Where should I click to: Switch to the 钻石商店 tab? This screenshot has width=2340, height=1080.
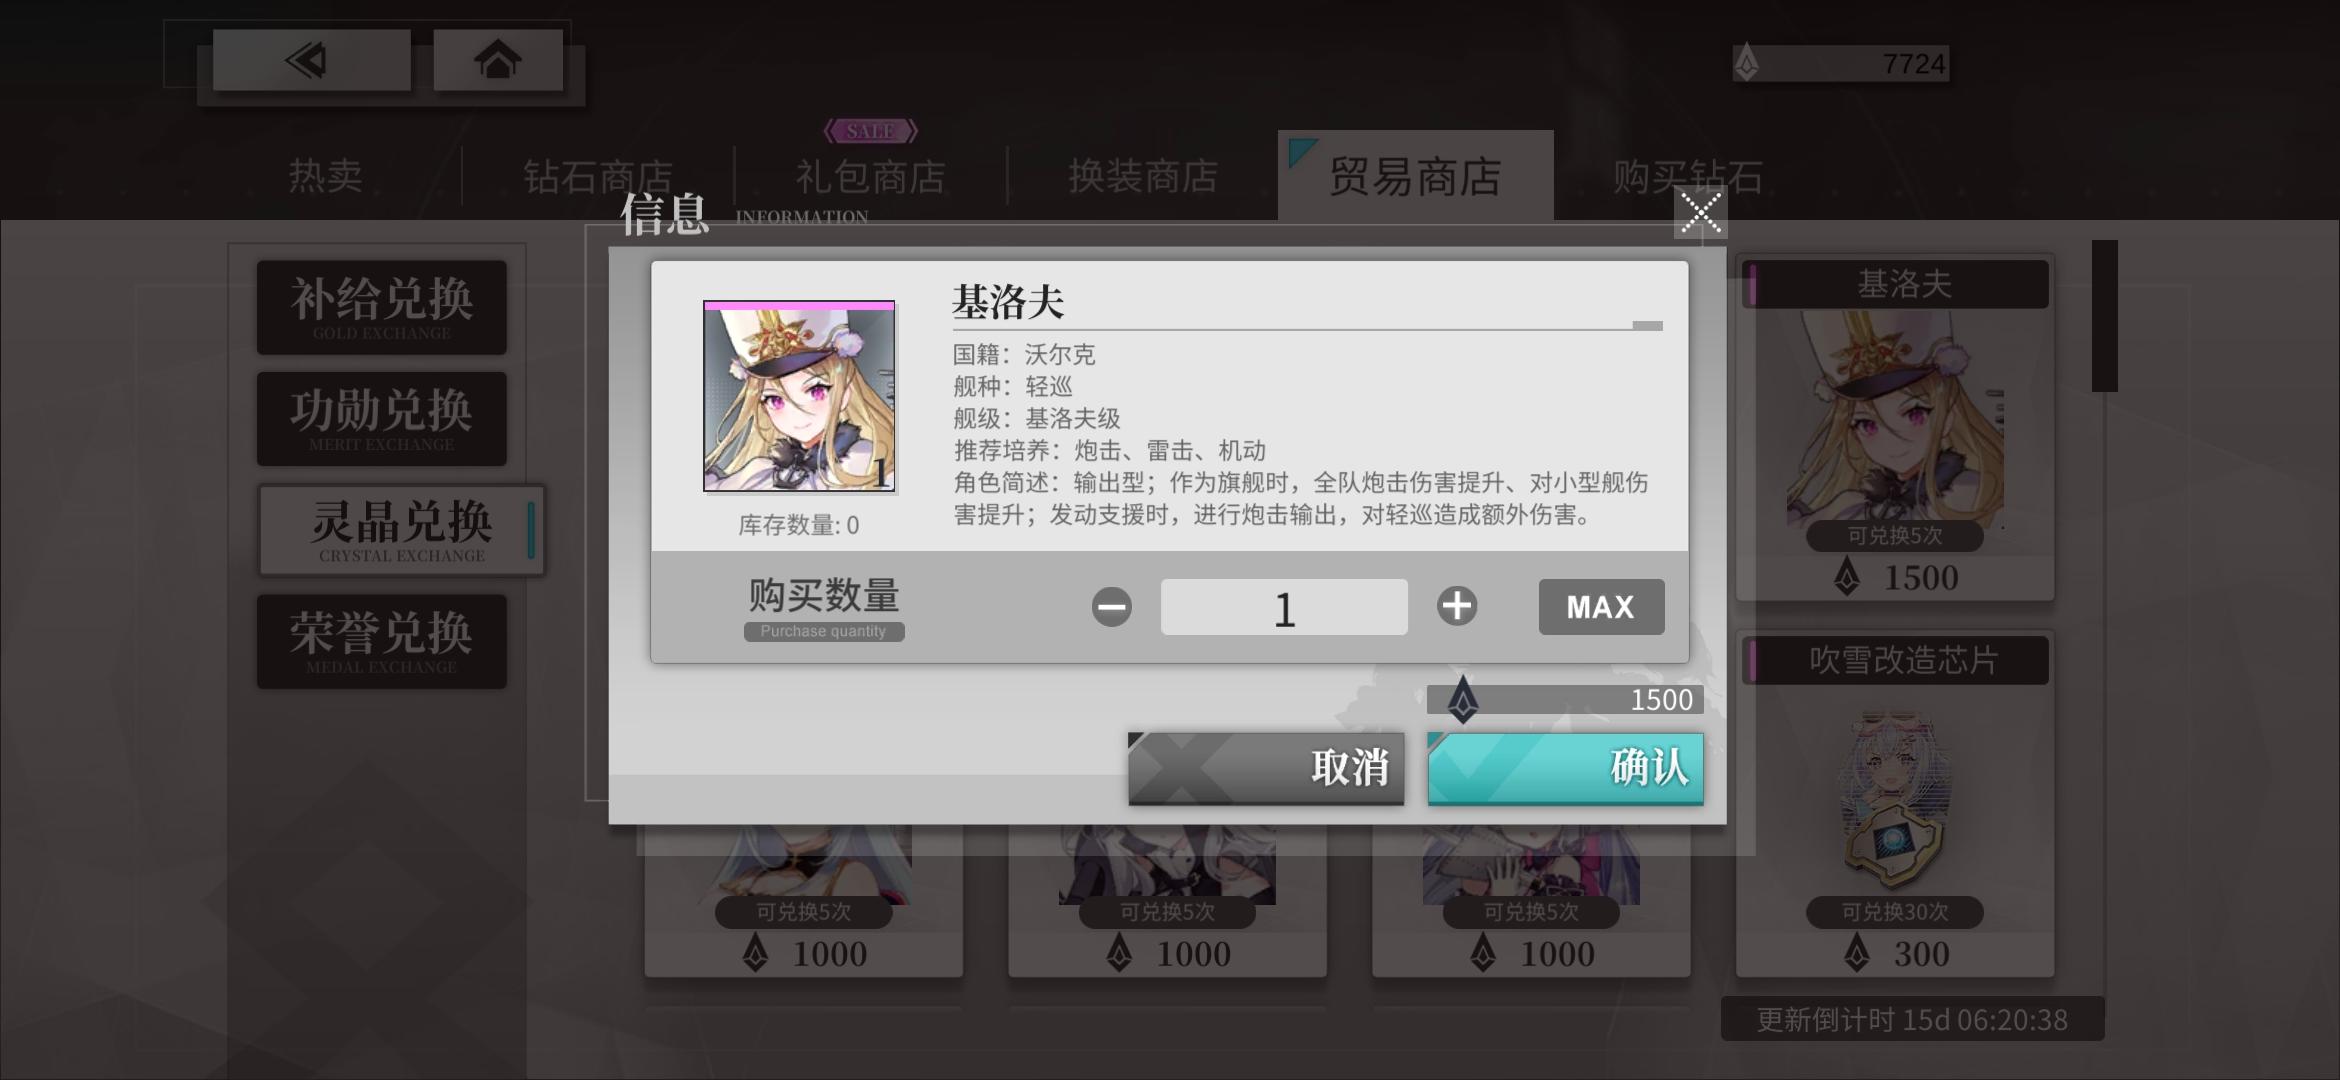pyautogui.click(x=598, y=177)
